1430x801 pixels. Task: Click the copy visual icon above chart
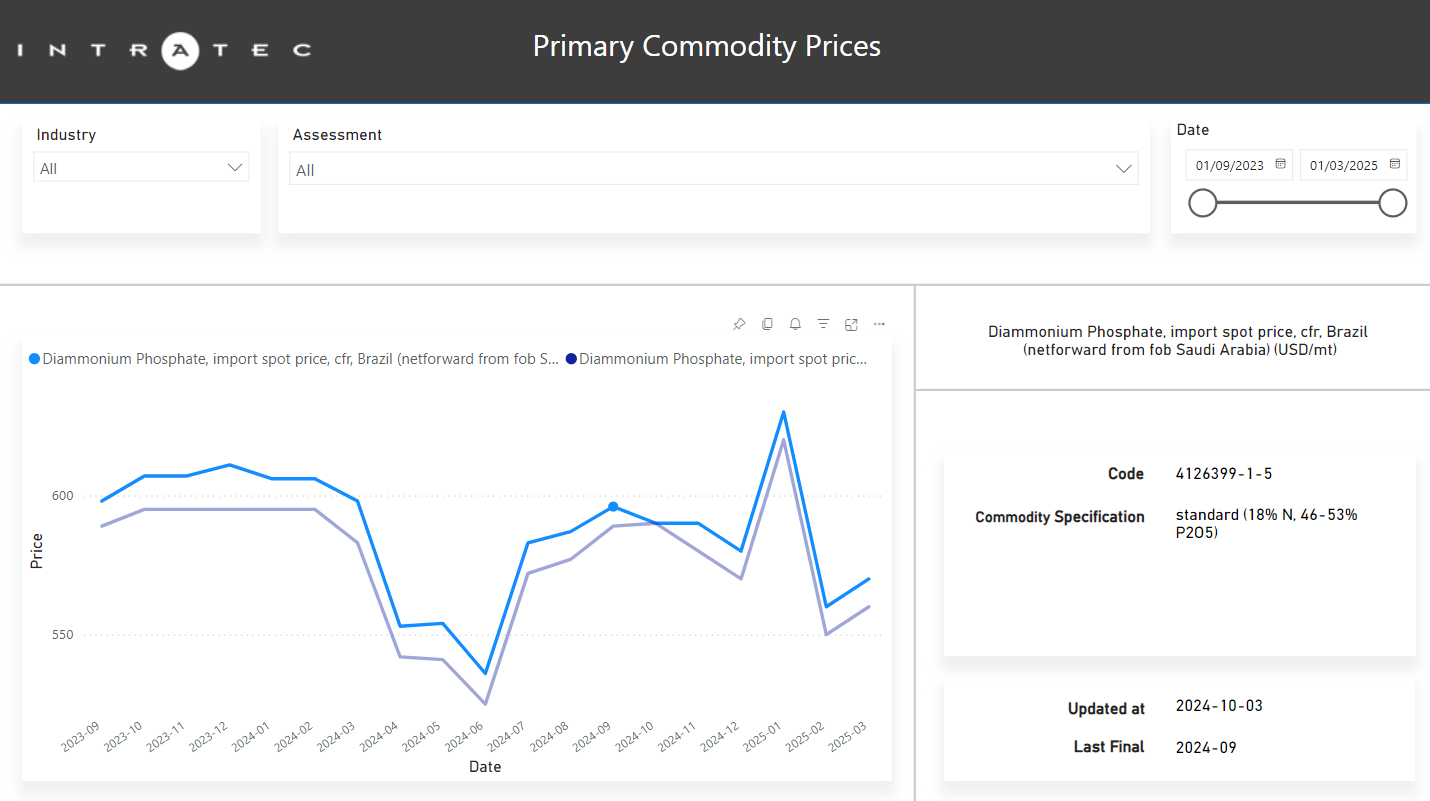(x=767, y=324)
